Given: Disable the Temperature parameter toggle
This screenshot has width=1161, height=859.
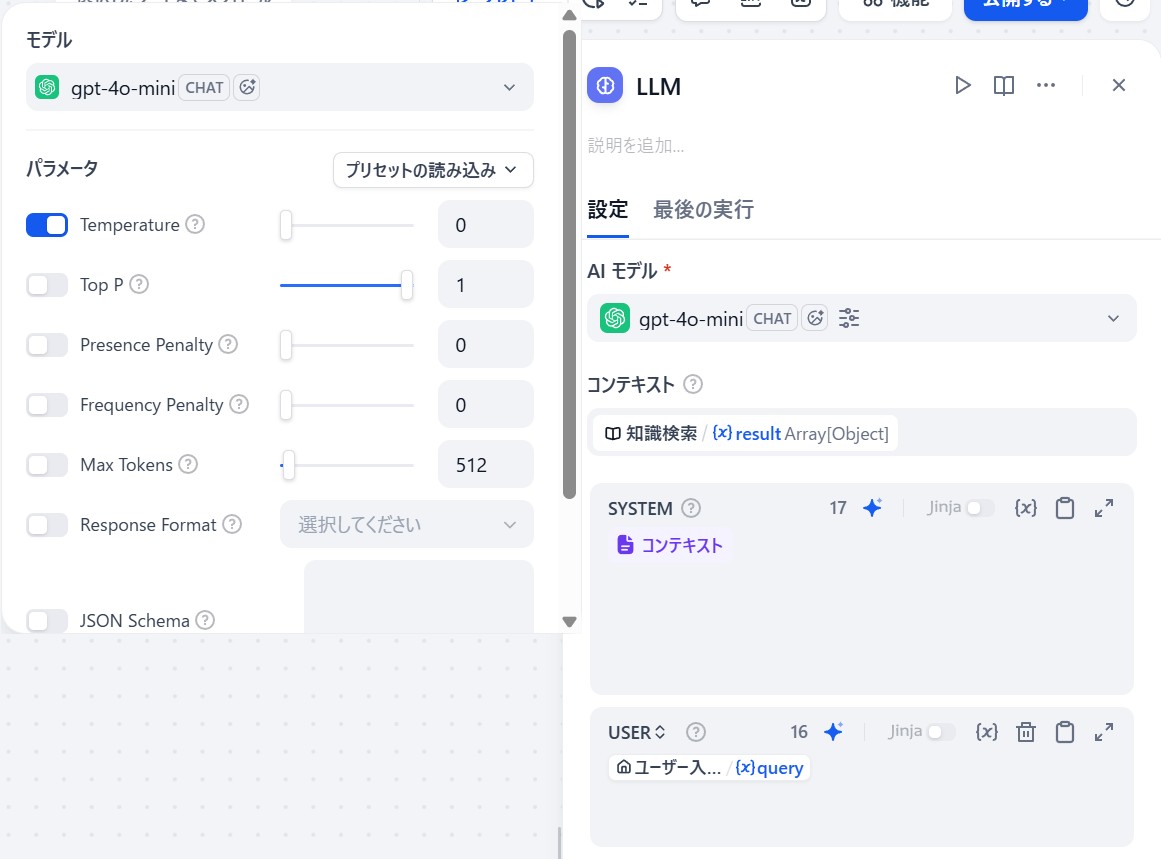Looking at the screenshot, I should (46, 224).
